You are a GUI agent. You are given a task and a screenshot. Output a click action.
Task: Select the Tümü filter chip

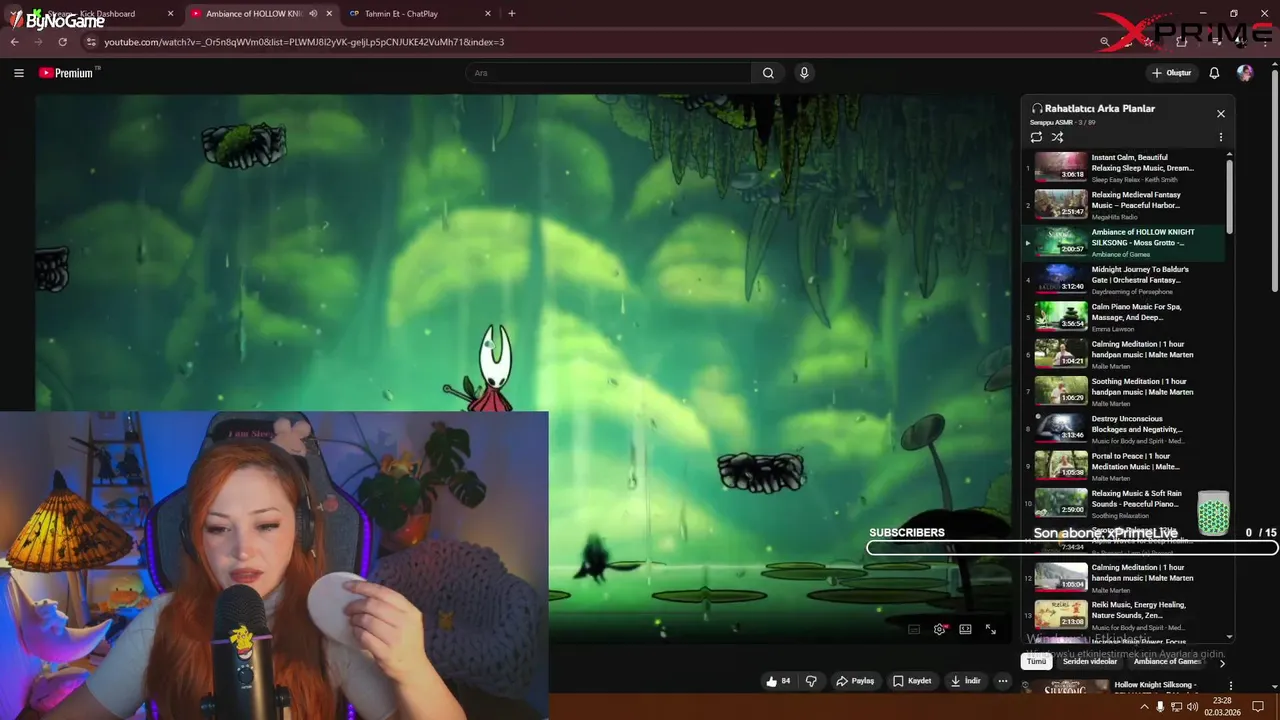click(1036, 661)
